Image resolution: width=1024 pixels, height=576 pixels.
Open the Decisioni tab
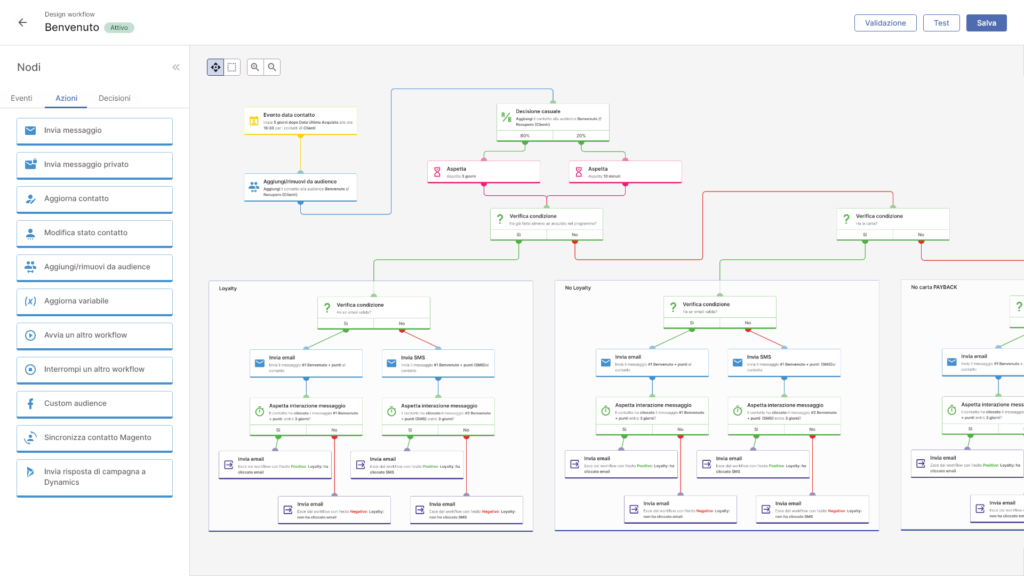[x=114, y=98]
